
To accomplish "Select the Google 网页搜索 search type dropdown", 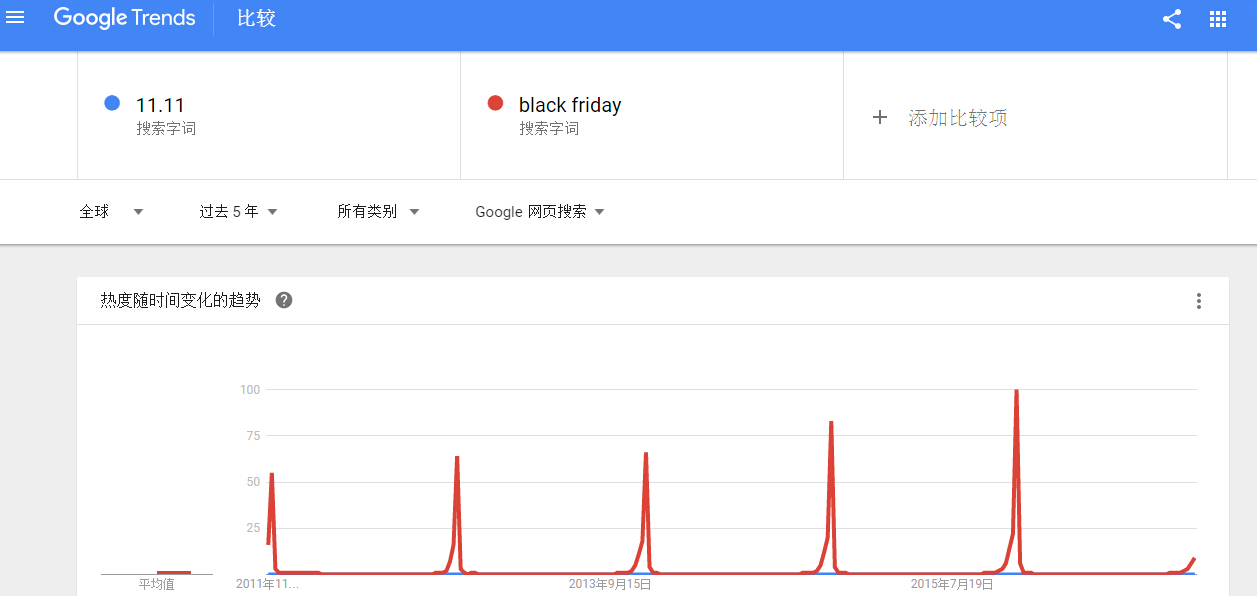I will [x=540, y=211].
